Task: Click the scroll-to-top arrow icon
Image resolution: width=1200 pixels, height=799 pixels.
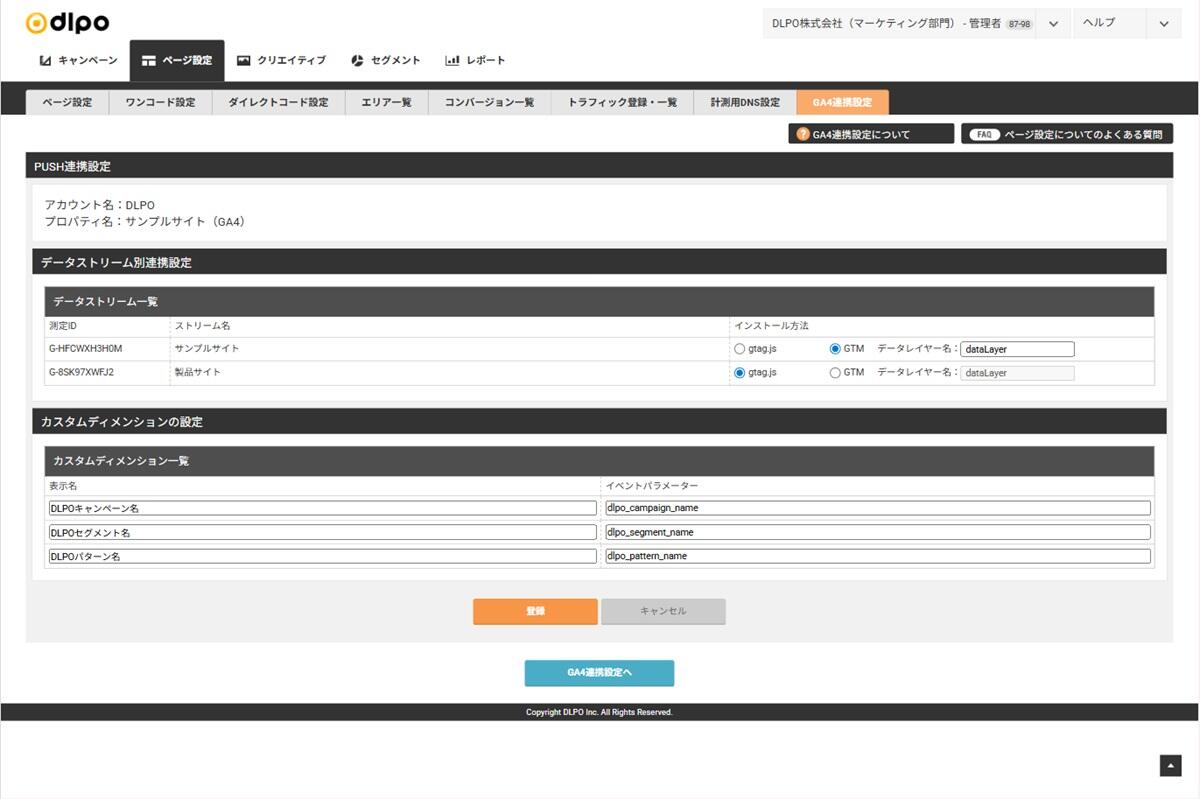Action: point(1170,765)
